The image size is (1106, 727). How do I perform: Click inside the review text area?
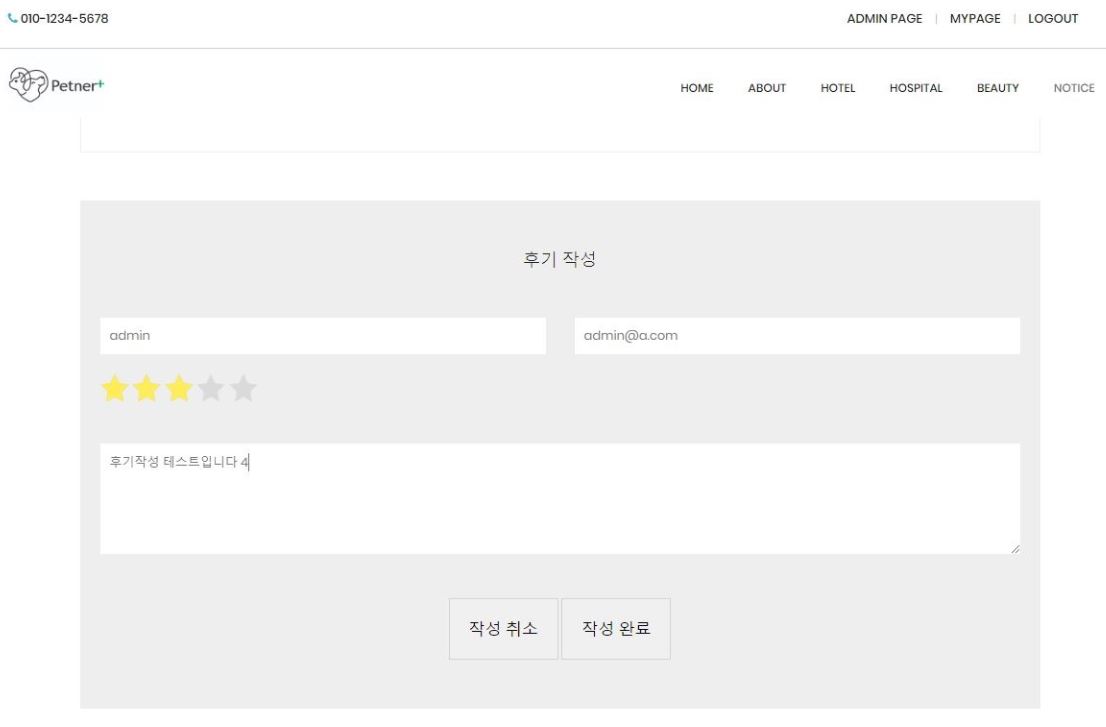(x=560, y=499)
